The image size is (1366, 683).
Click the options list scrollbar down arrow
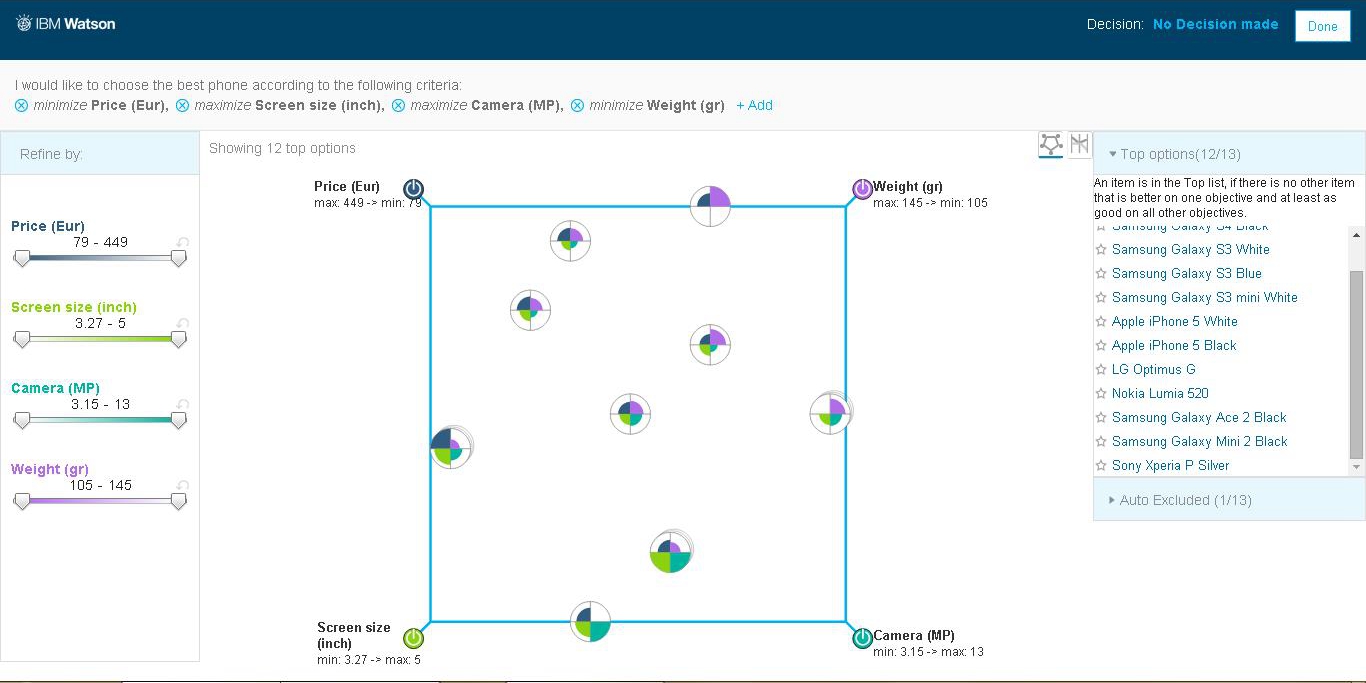(x=1357, y=468)
